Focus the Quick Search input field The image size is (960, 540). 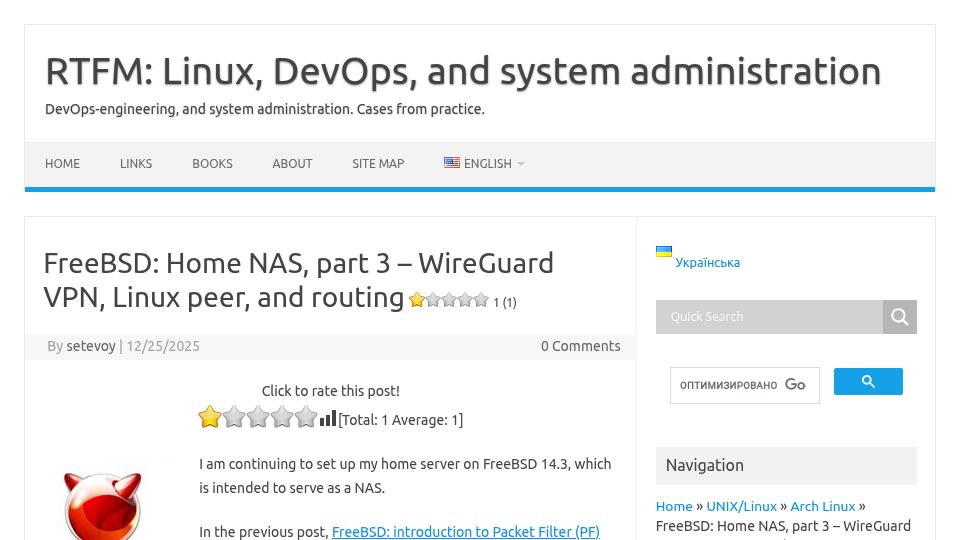[769, 317]
